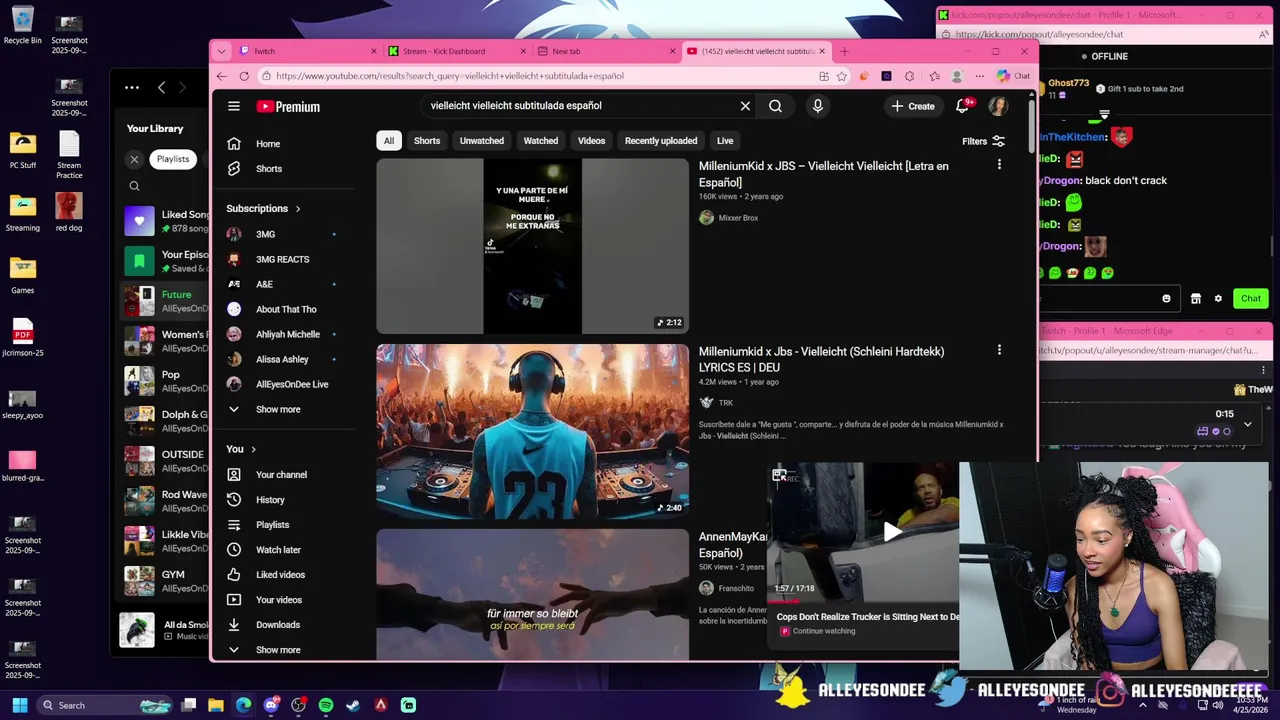Click the YouTube search magnifier button
The width and height of the screenshot is (1280, 720).
pyautogui.click(x=775, y=106)
